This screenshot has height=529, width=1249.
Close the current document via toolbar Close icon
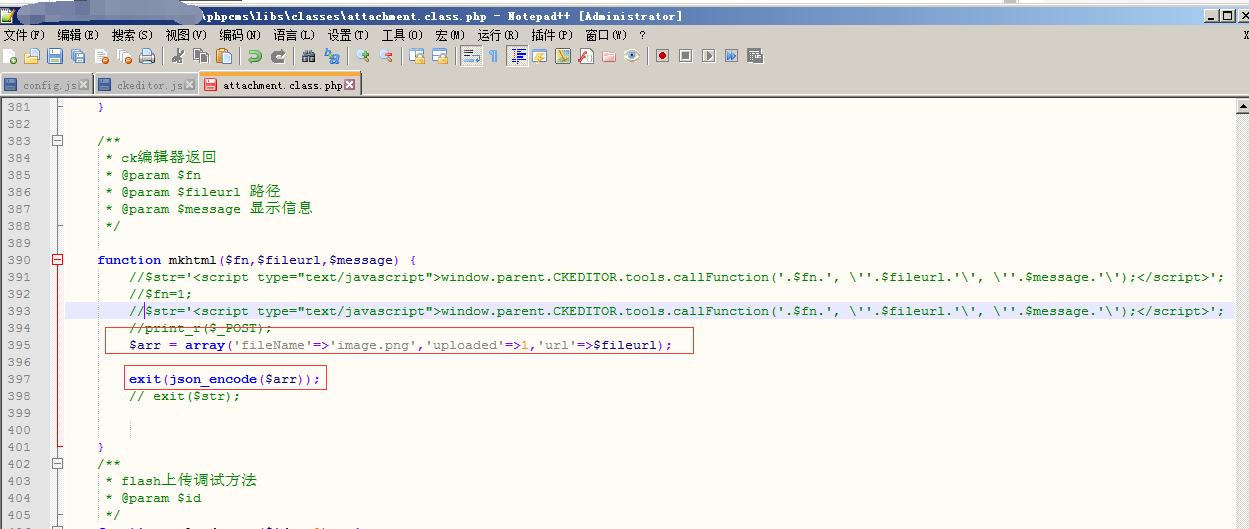point(101,56)
